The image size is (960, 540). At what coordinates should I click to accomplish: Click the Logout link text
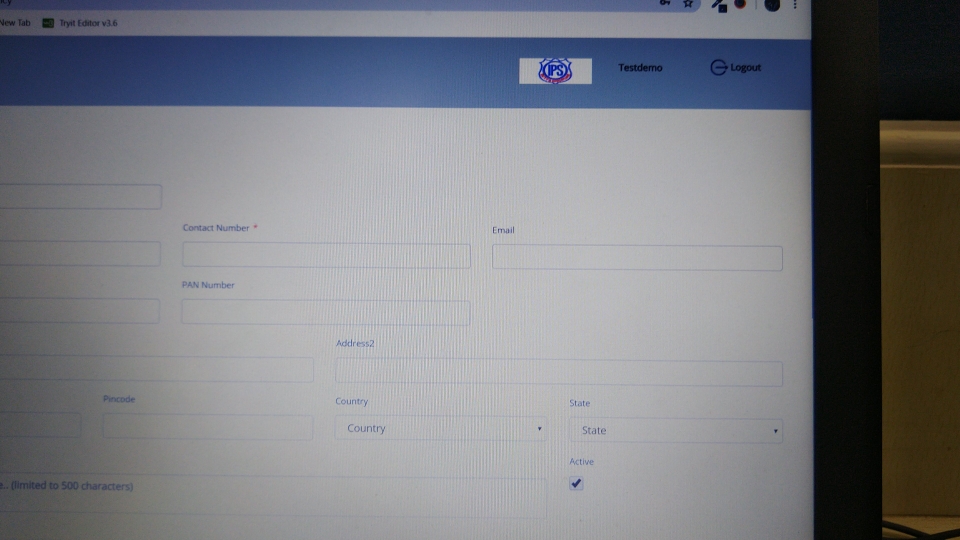click(x=745, y=68)
